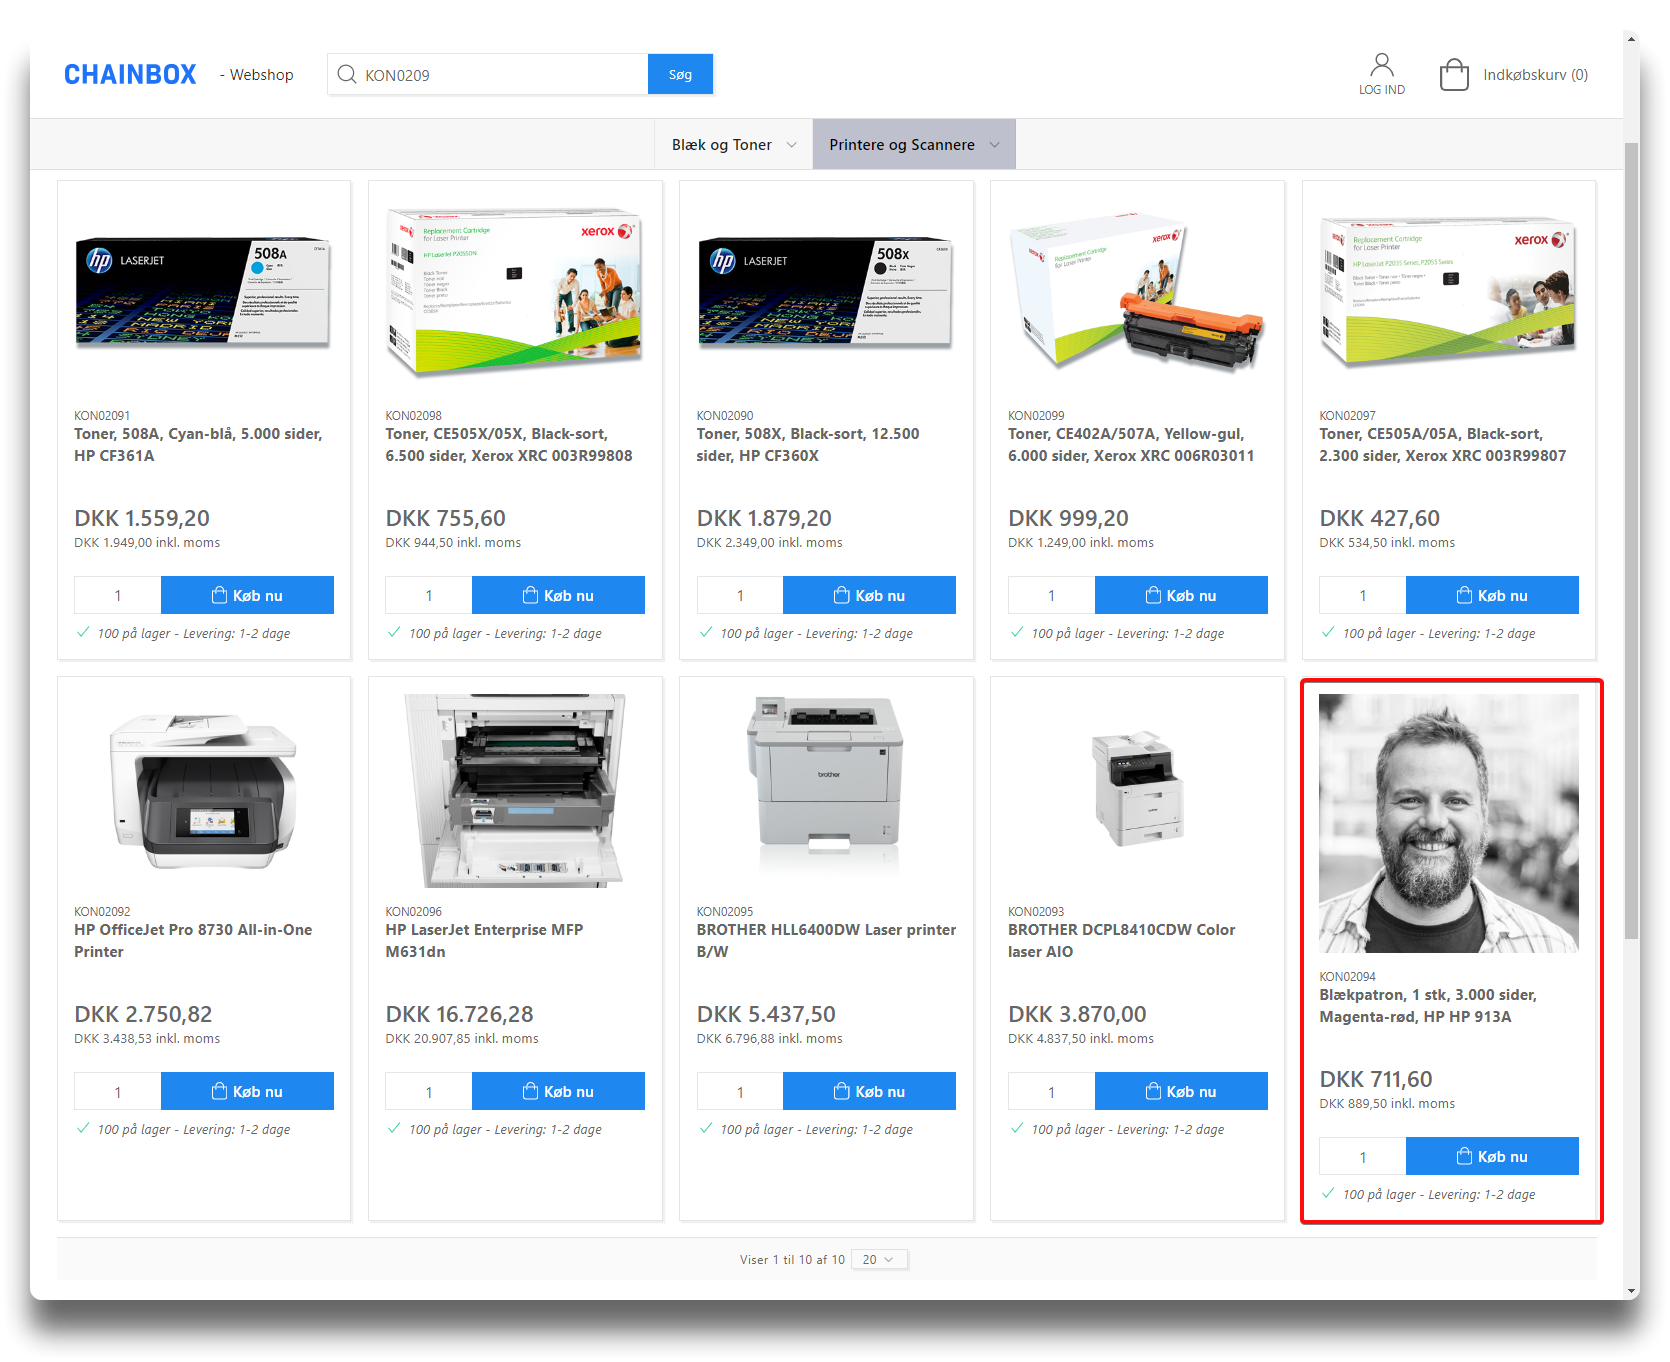Image resolution: width=1670 pixels, height=1362 pixels.
Task: Expand the Blæk og Toner menu
Action: [x=733, y=145]
